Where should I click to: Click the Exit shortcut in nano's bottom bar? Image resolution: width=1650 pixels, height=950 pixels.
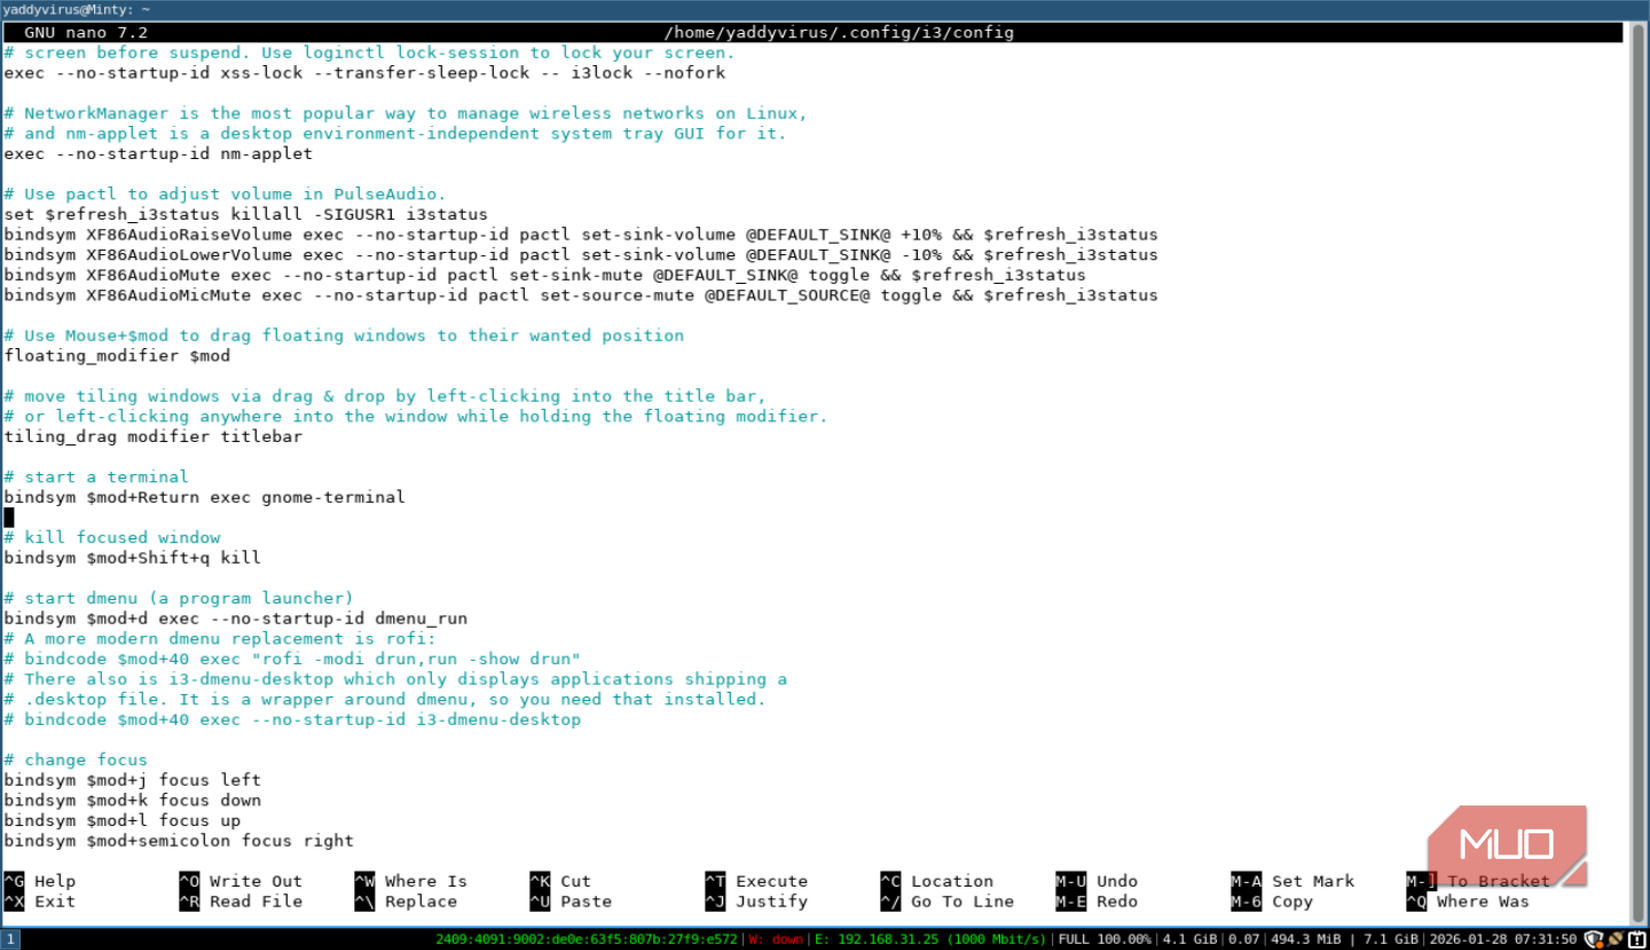click(38, 901)
